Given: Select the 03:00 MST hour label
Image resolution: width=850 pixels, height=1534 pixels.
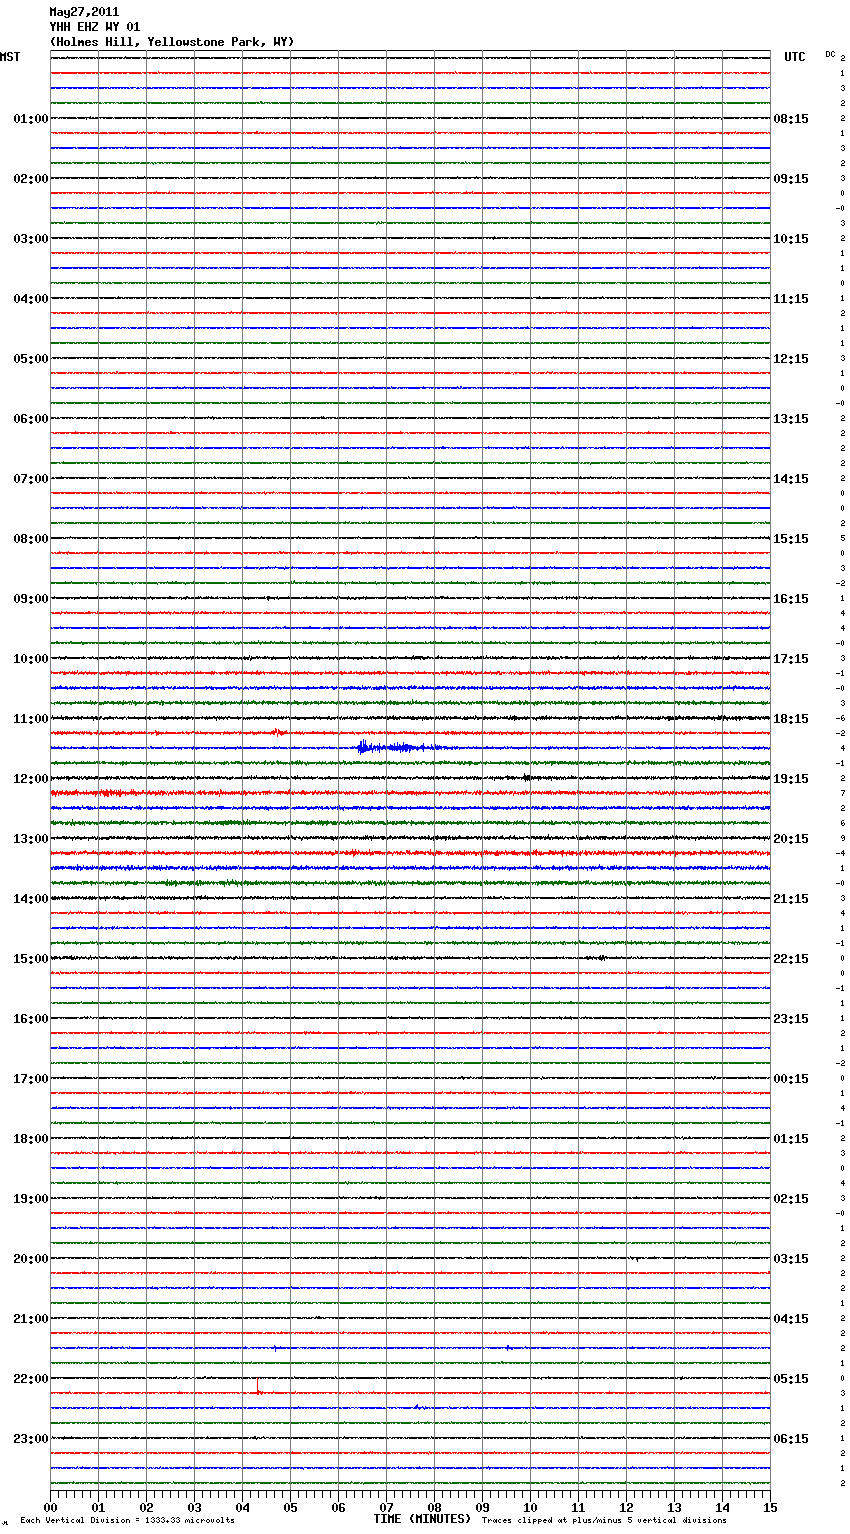Looking at the screenshot, I should [x=30, y=239].
